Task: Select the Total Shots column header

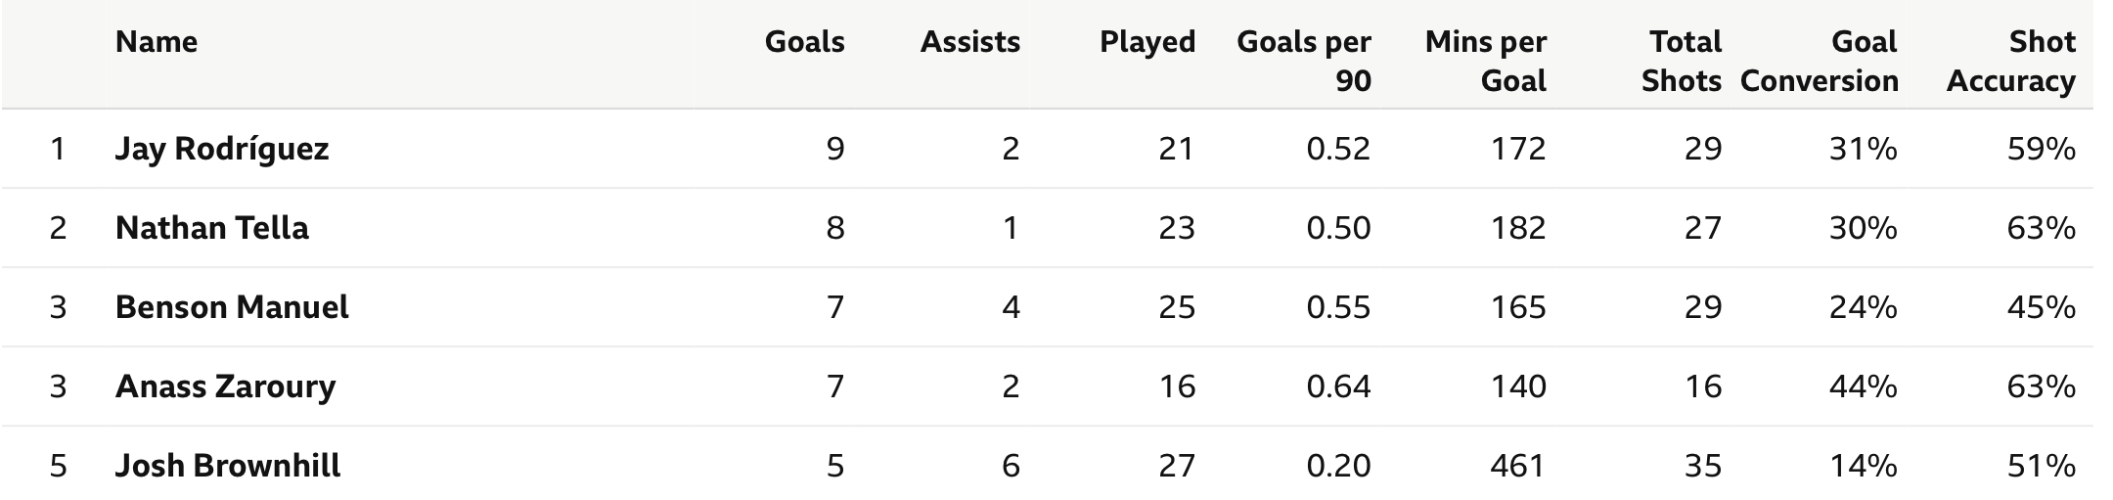Action: click(x=1682, y=61)
